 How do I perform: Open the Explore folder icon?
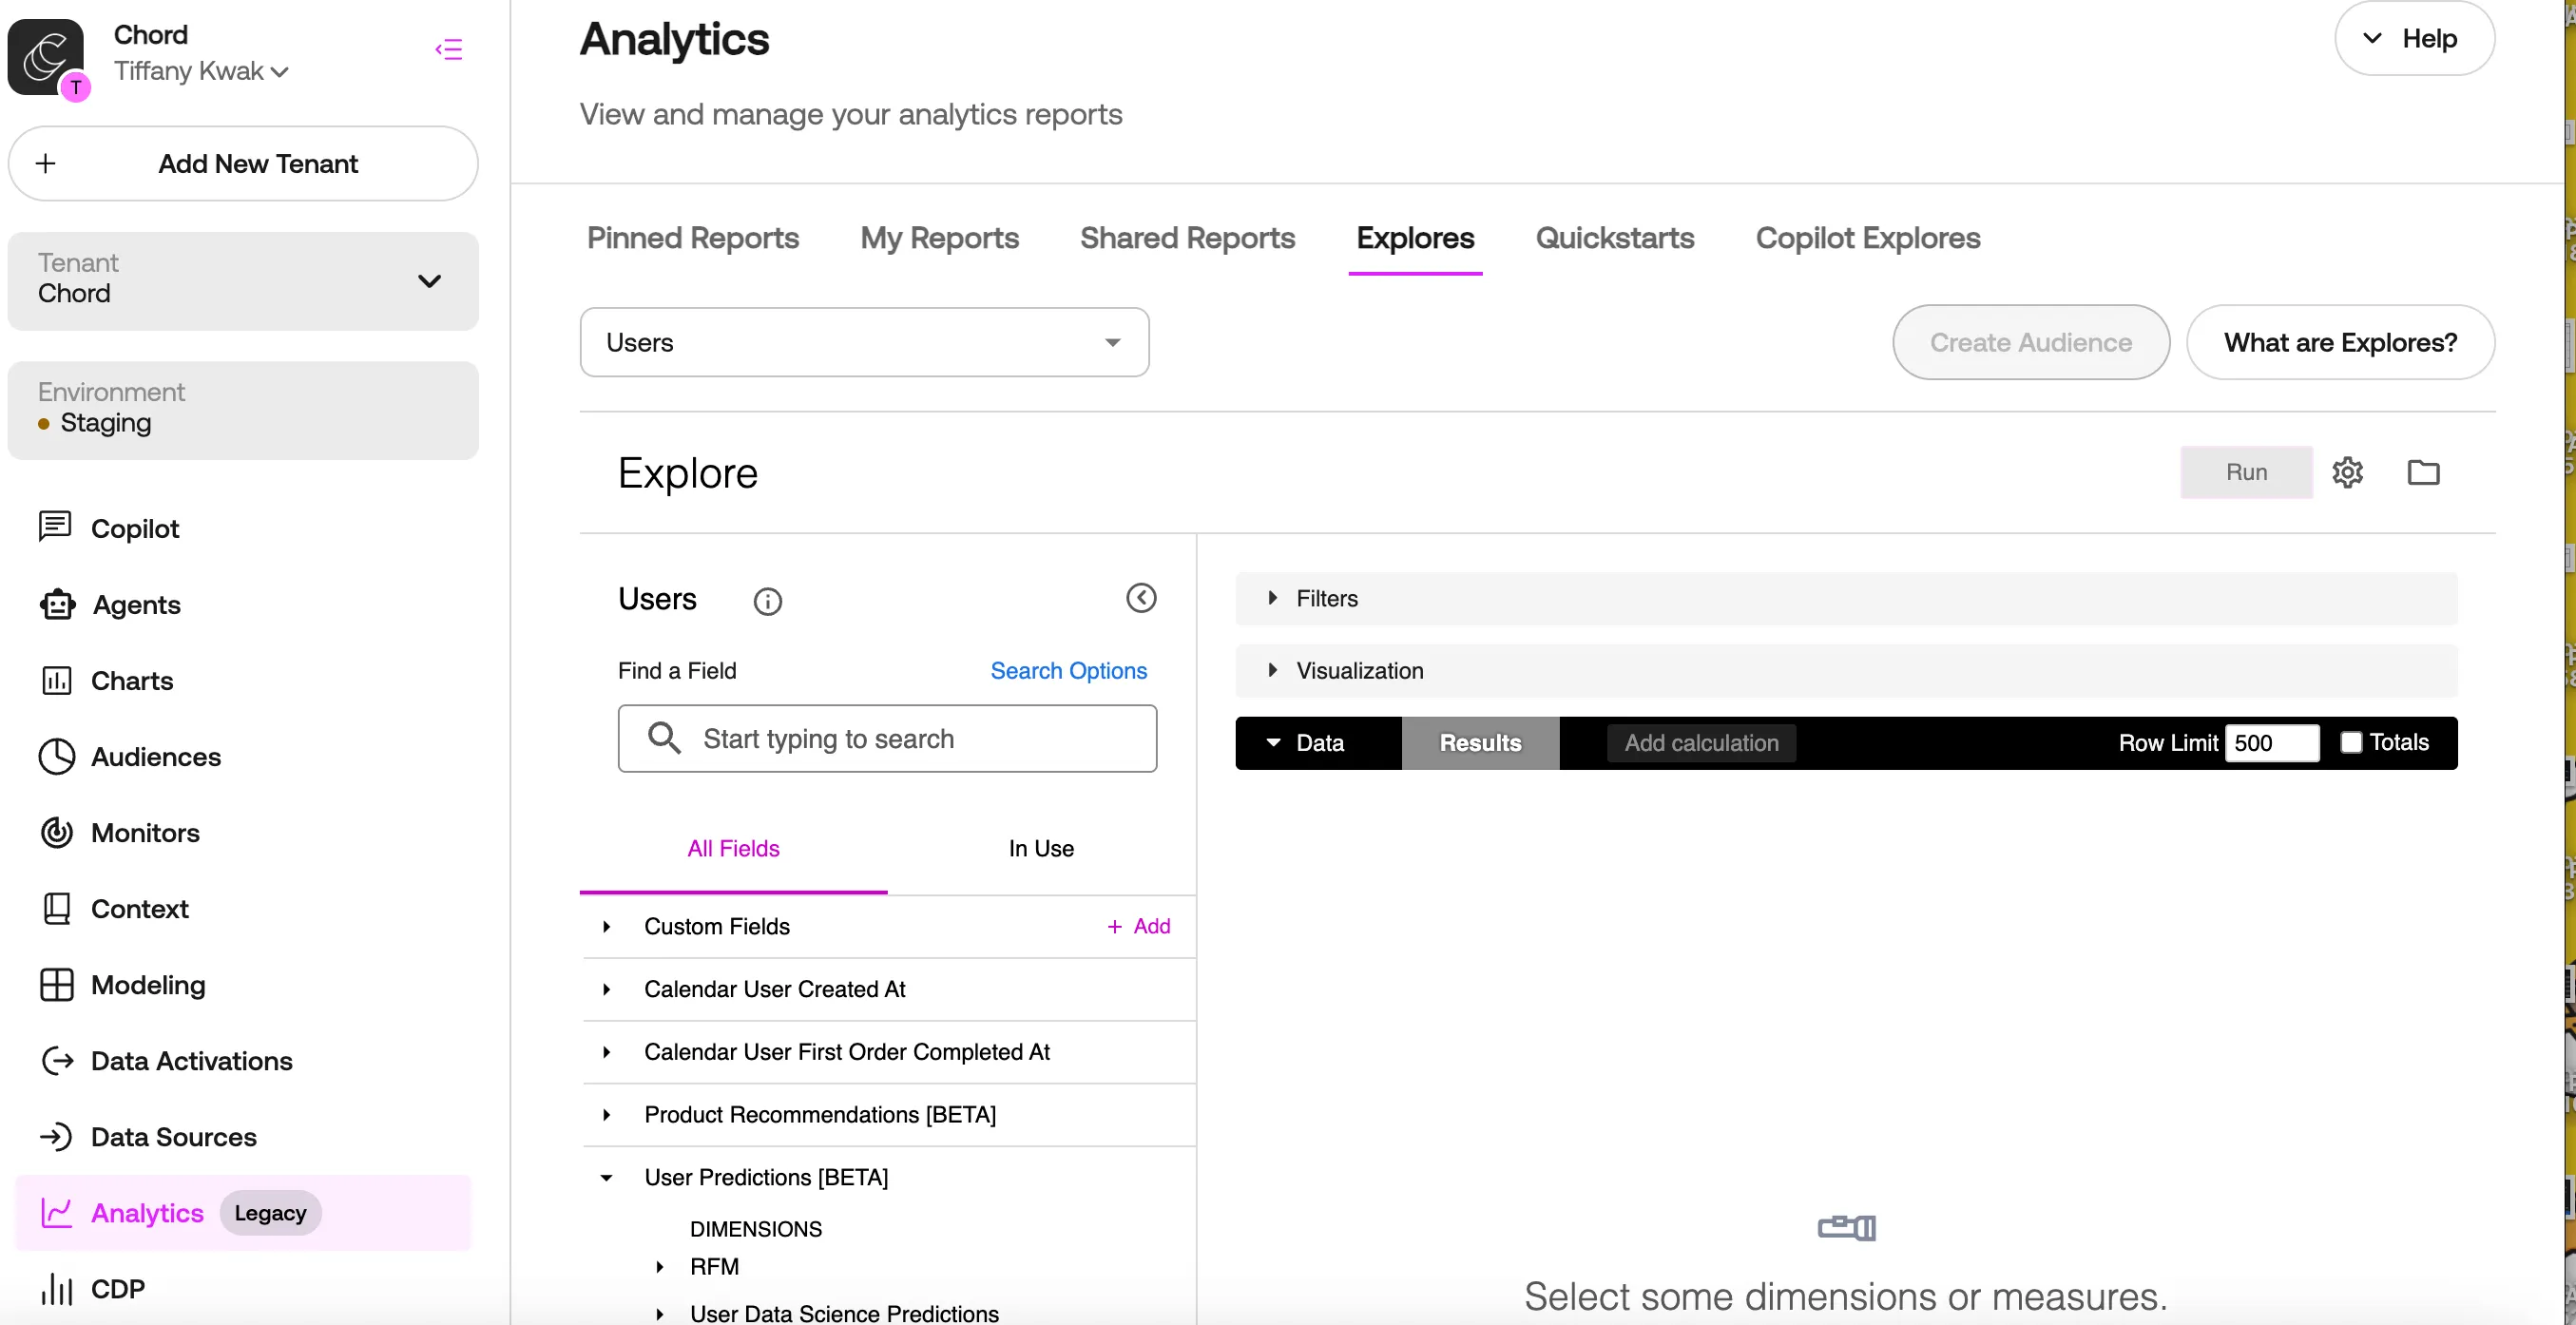(2423, 472)
